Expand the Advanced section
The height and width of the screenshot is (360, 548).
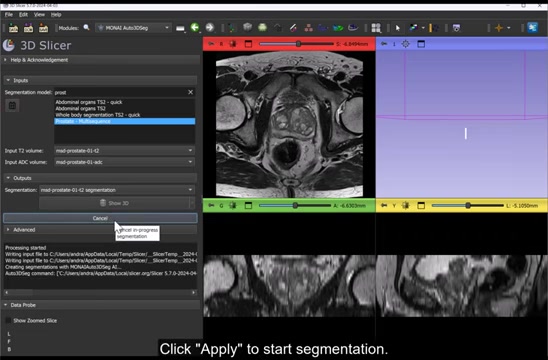100,230
